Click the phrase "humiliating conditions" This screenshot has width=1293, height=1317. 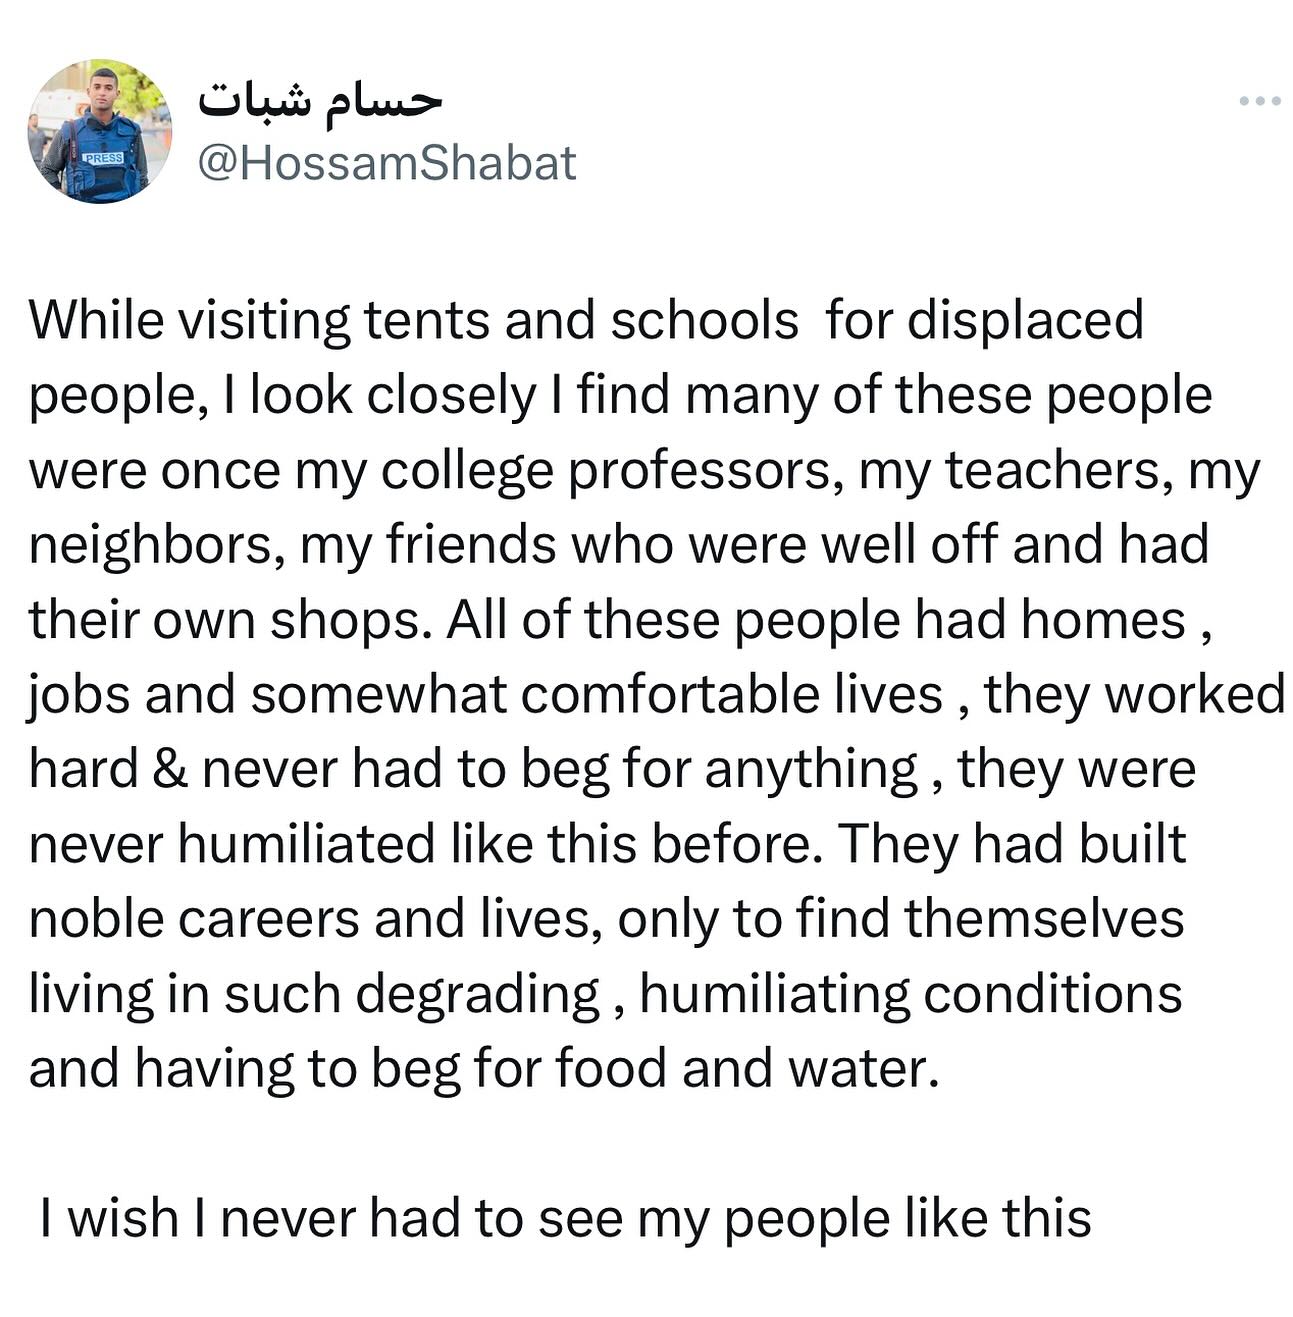(x=910, y=994)
